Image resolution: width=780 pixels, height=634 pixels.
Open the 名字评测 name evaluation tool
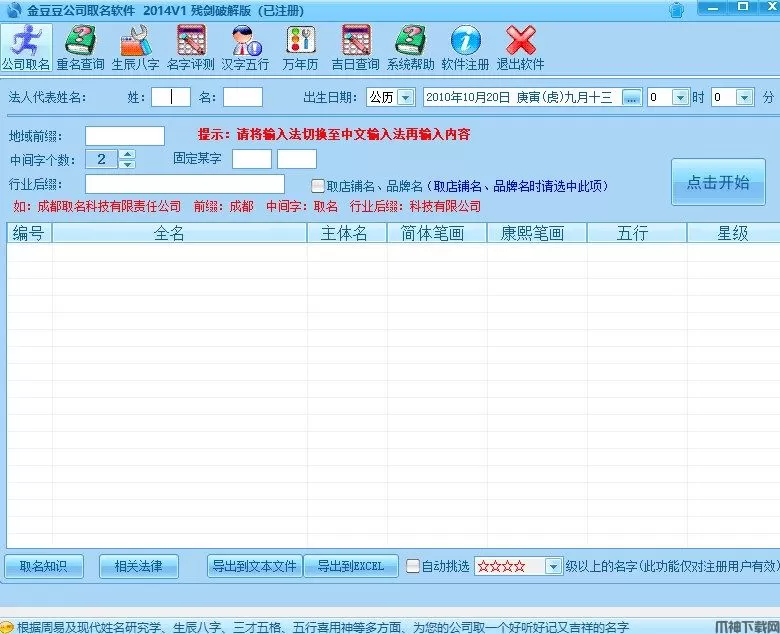pos(190,47)
